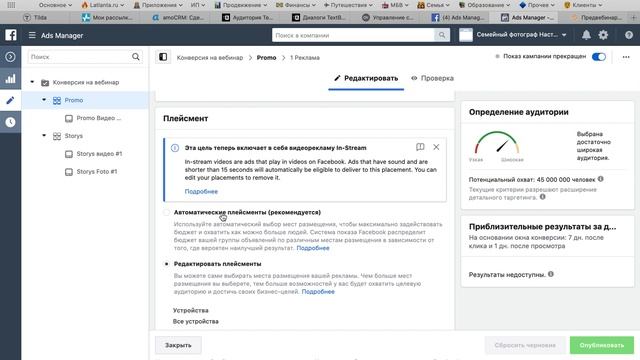Collapse the Конверсия на вебинар campaign tree
This screenshot has height=360, width=640.
(x=32, y=82)
